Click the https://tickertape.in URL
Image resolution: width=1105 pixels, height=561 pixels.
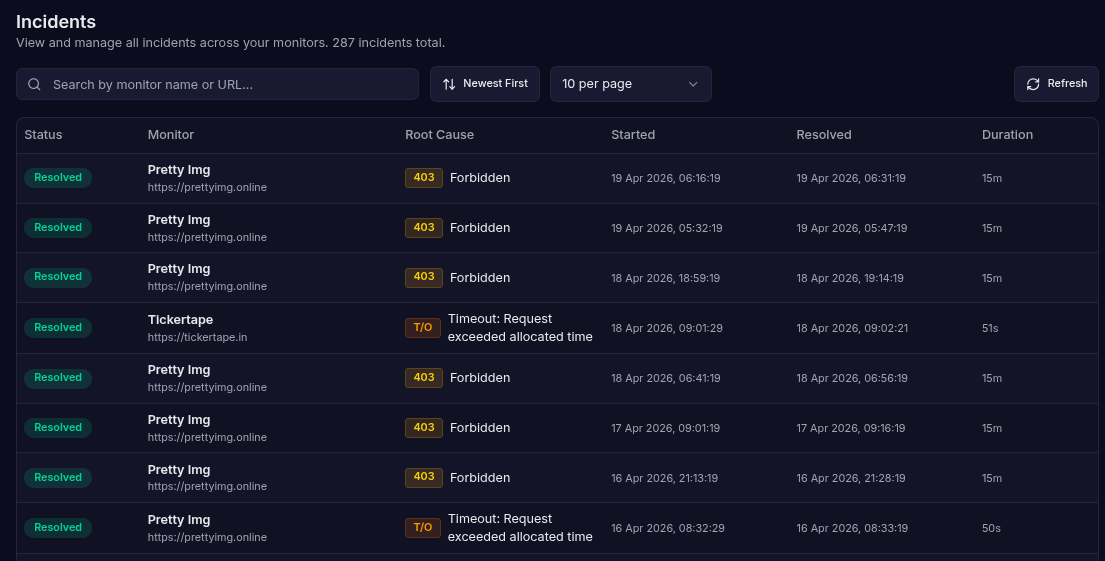coord(197,338)
